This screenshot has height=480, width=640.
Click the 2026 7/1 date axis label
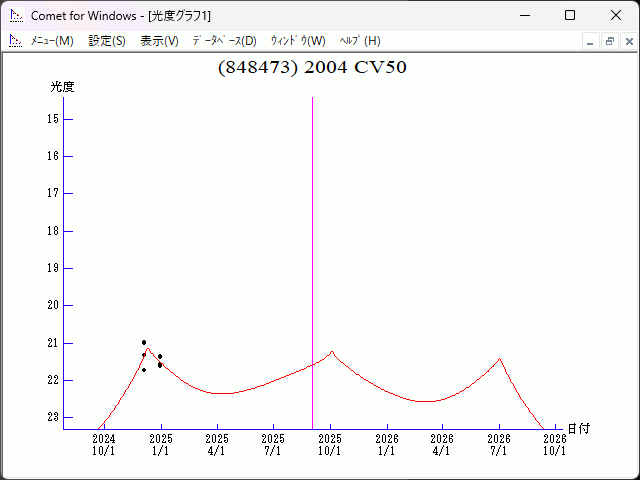pyautogui.click(x=499, y=444)
